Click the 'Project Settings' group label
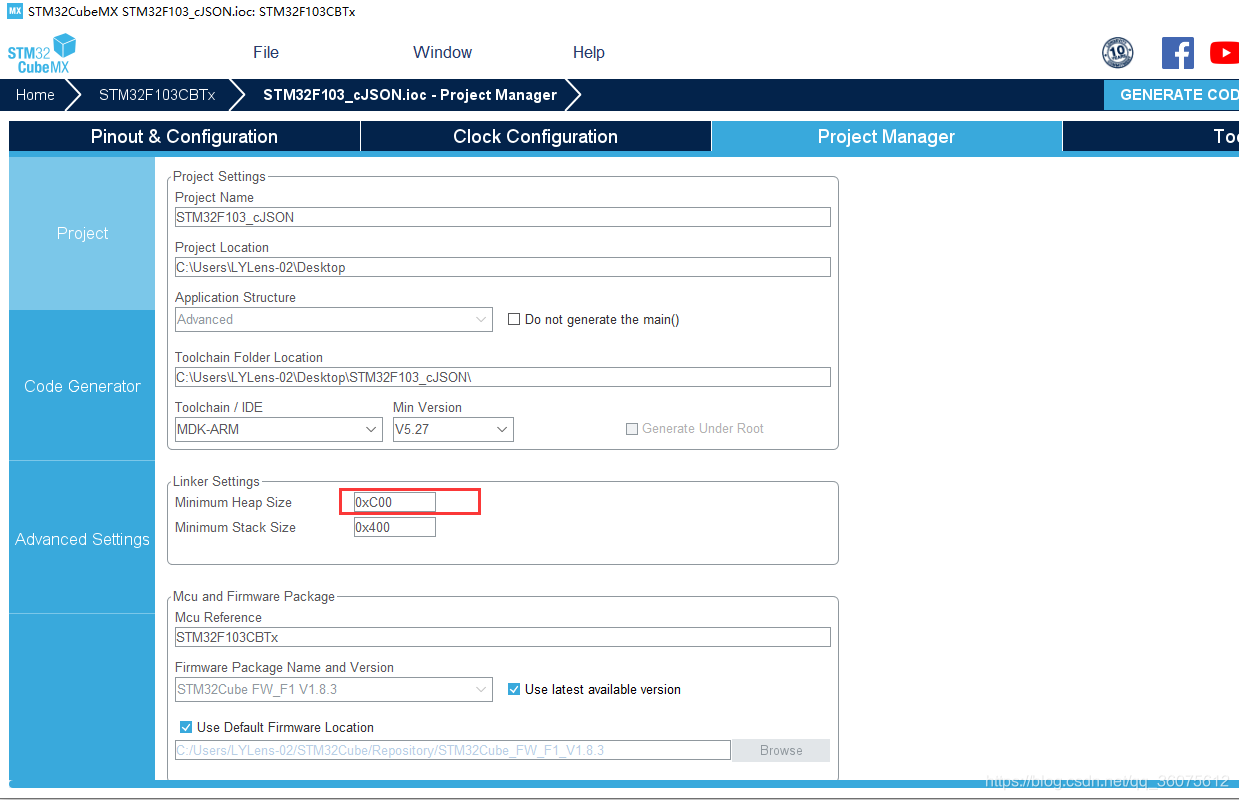 tap(219, 176)
